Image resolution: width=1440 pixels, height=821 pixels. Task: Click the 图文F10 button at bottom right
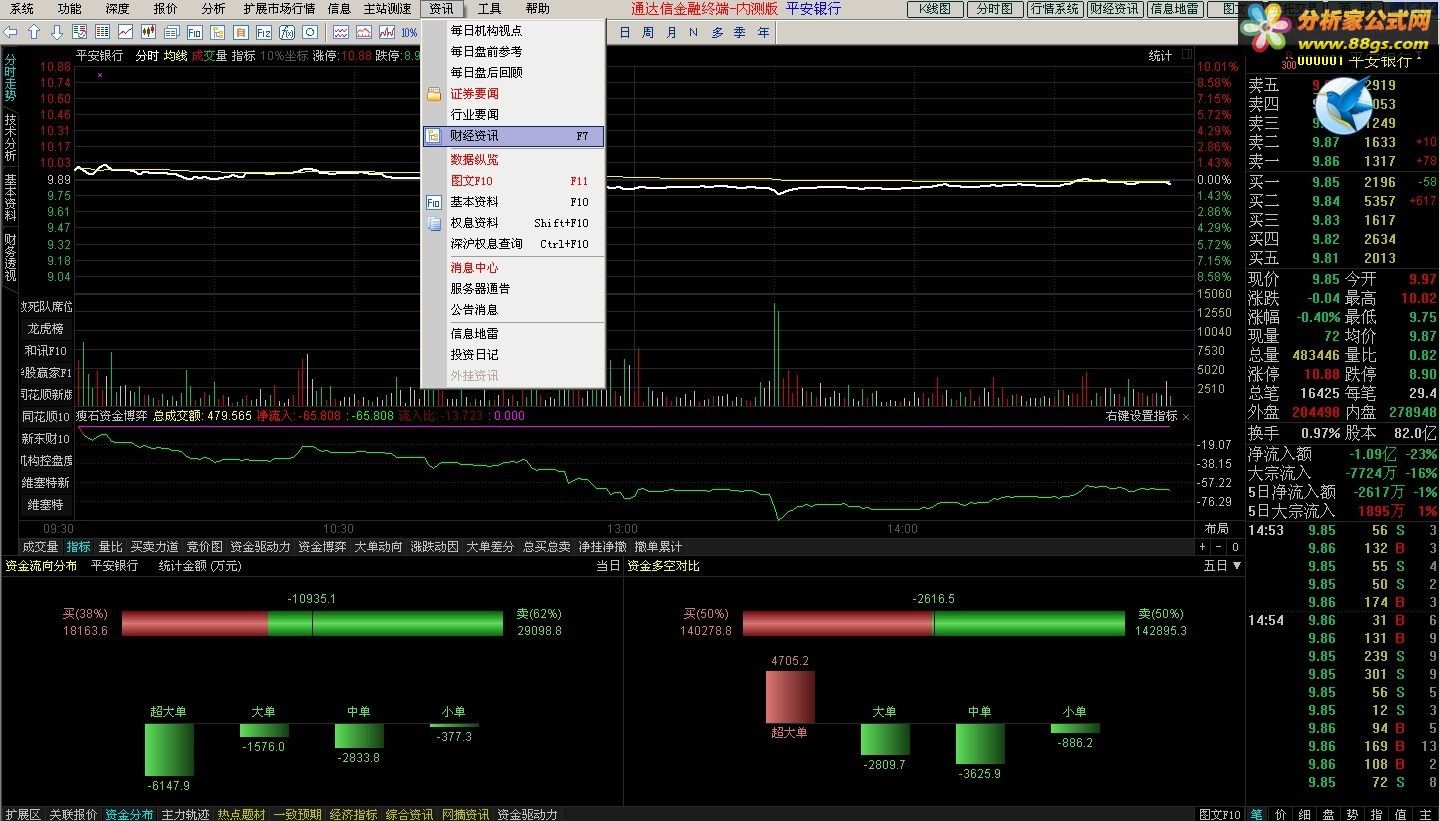(1220, 814)
